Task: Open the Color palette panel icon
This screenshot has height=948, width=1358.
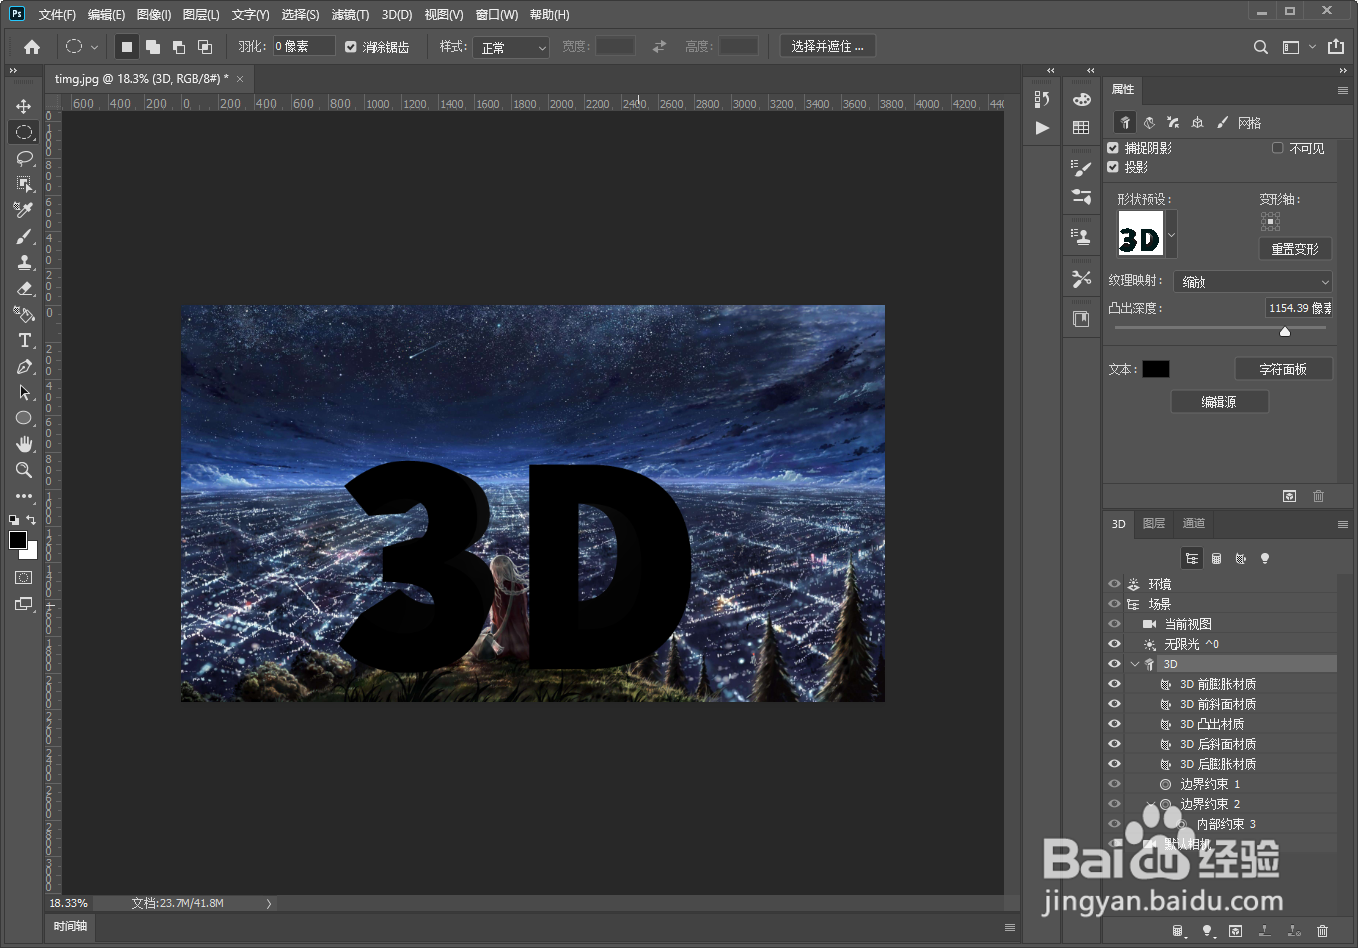Action: tap(1081, 99)
